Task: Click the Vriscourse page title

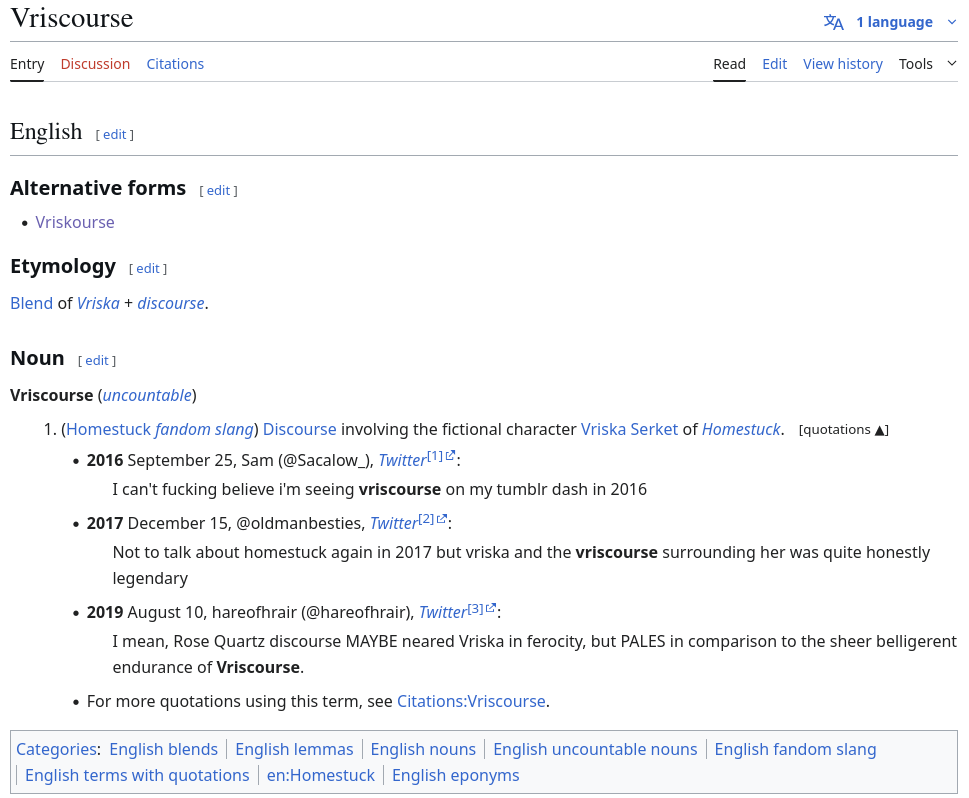Action: tap(72, 19)
